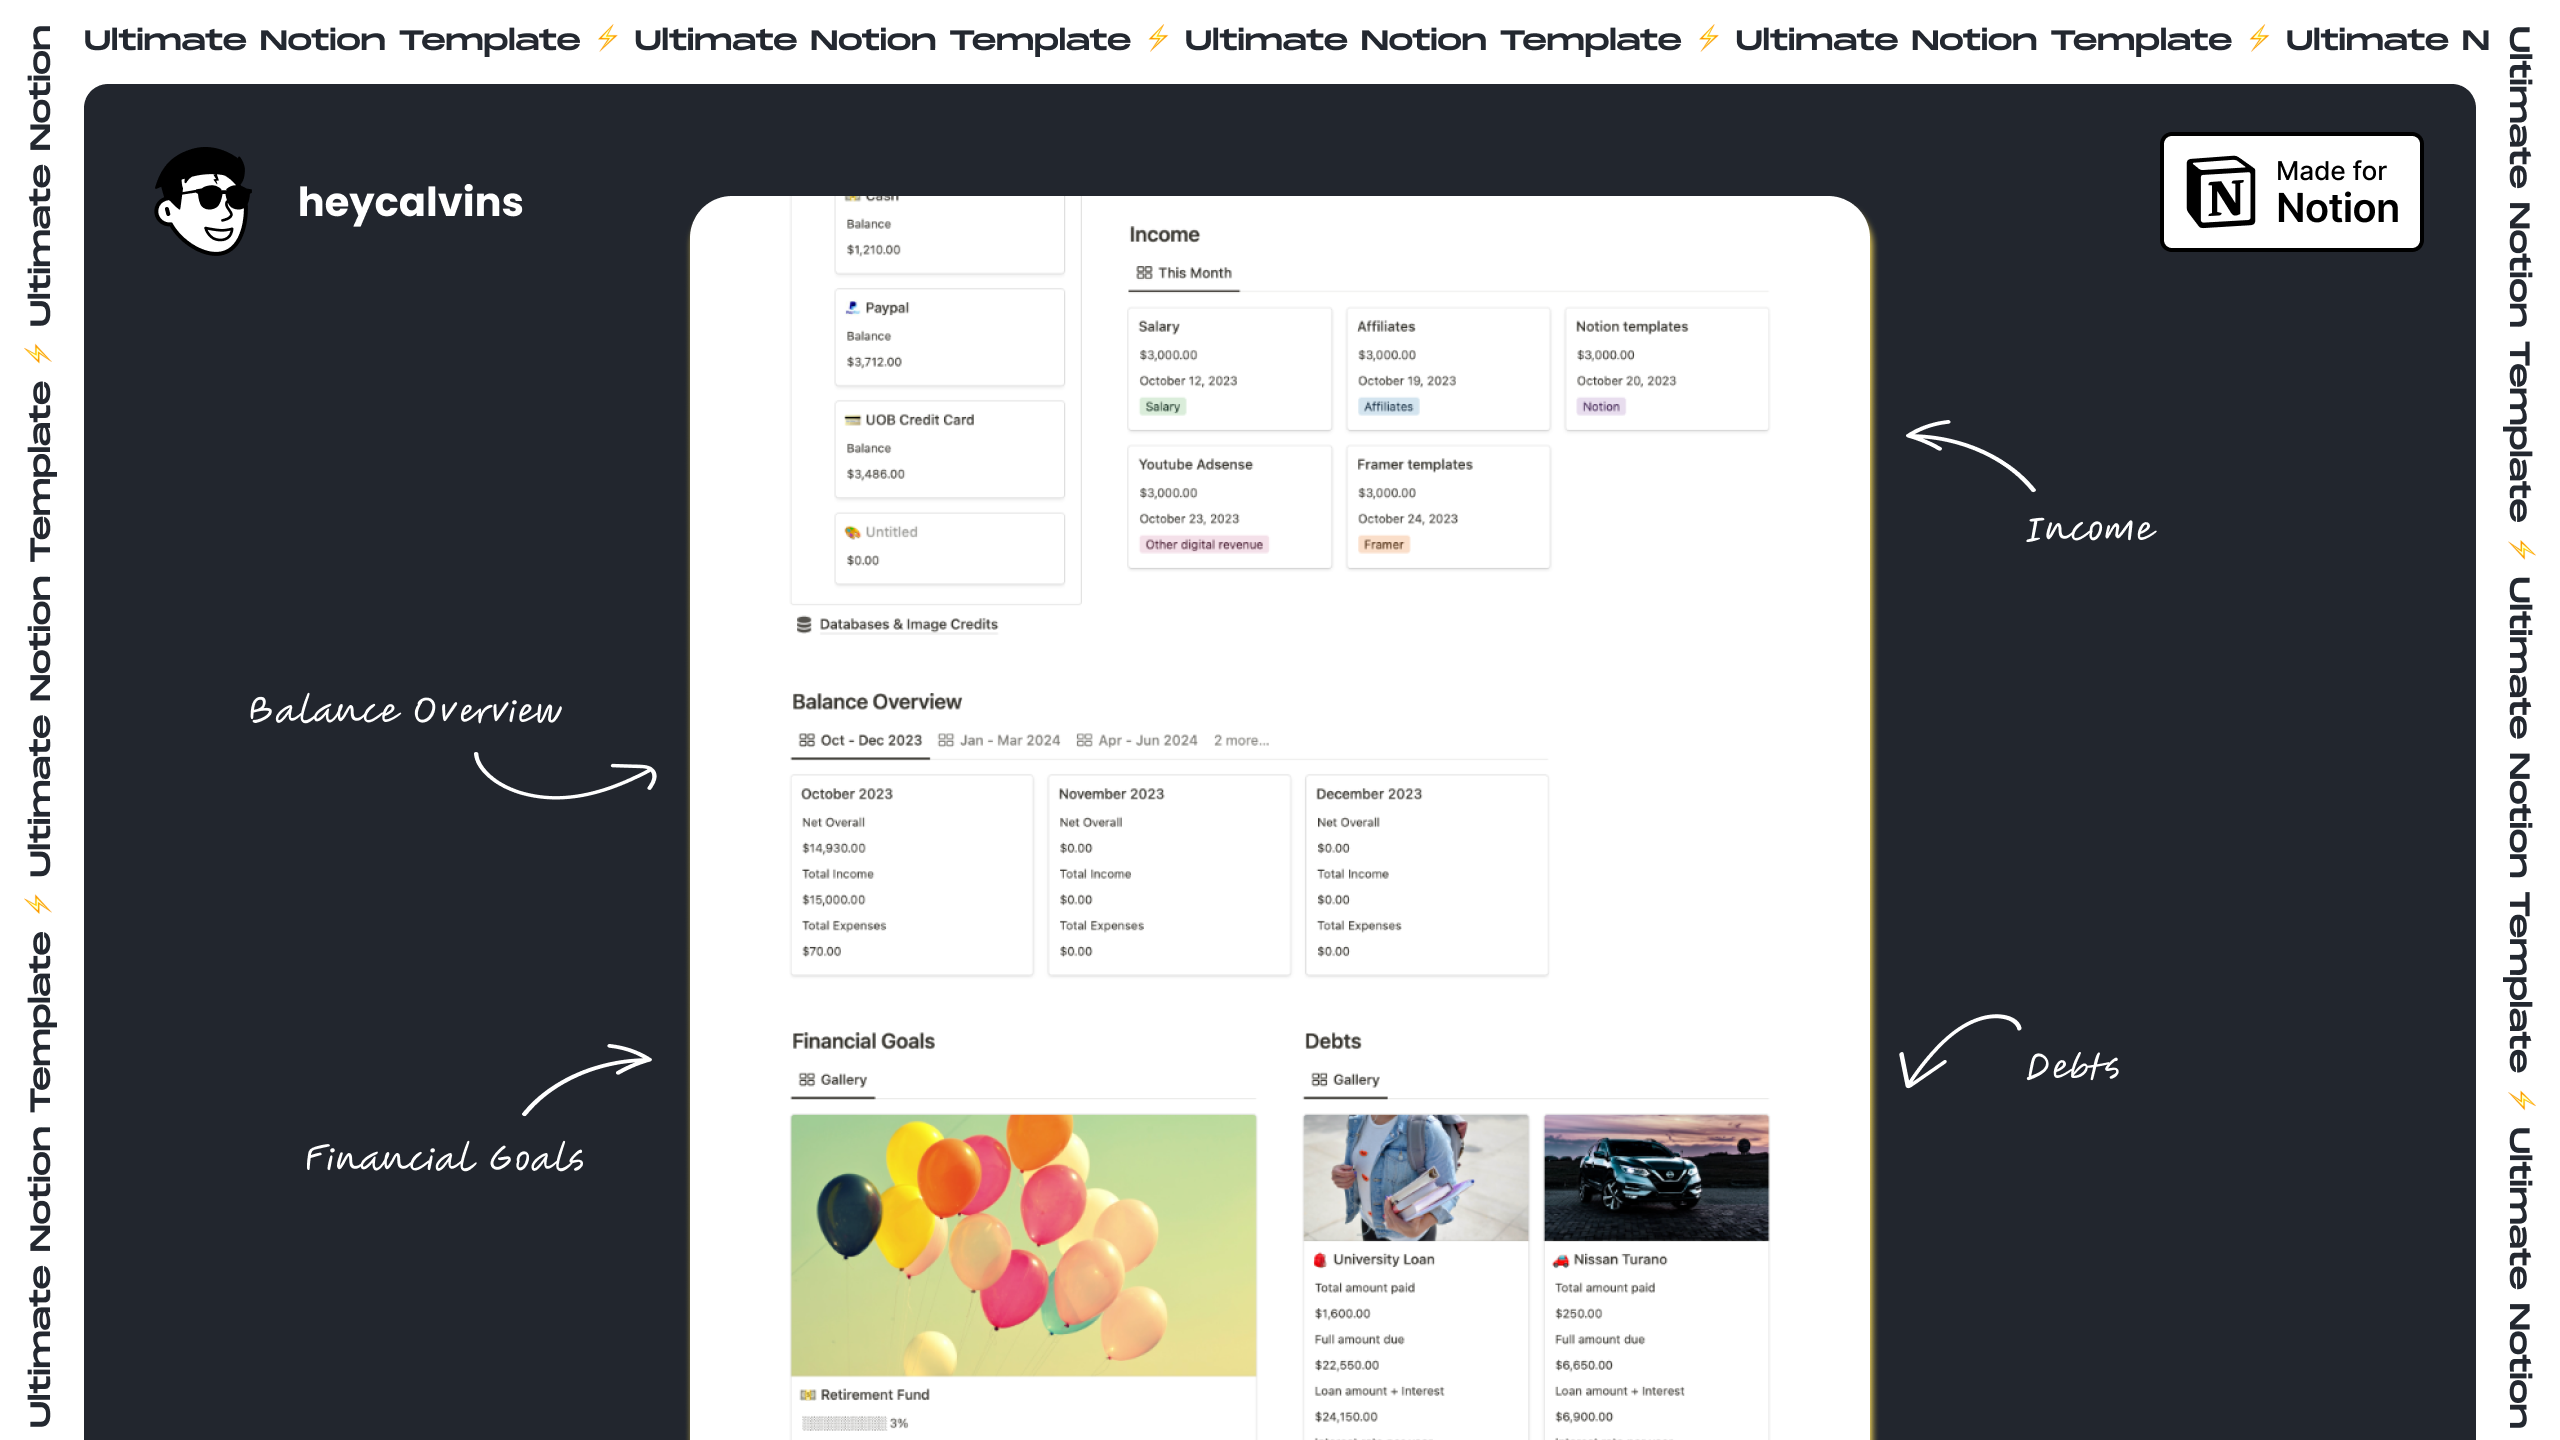Screen dimensions: 2560x1440
Task: Select the Oct - Dec 2023 tab
Action: [x=860, y=741]
